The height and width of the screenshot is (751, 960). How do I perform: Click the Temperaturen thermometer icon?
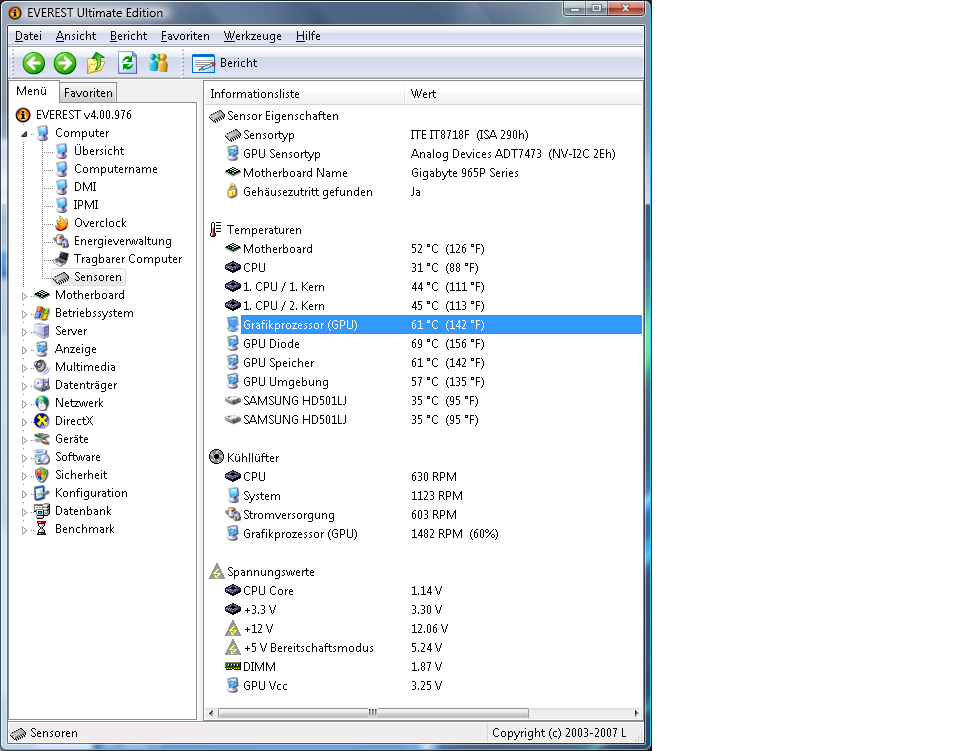[x=216, y=230]
